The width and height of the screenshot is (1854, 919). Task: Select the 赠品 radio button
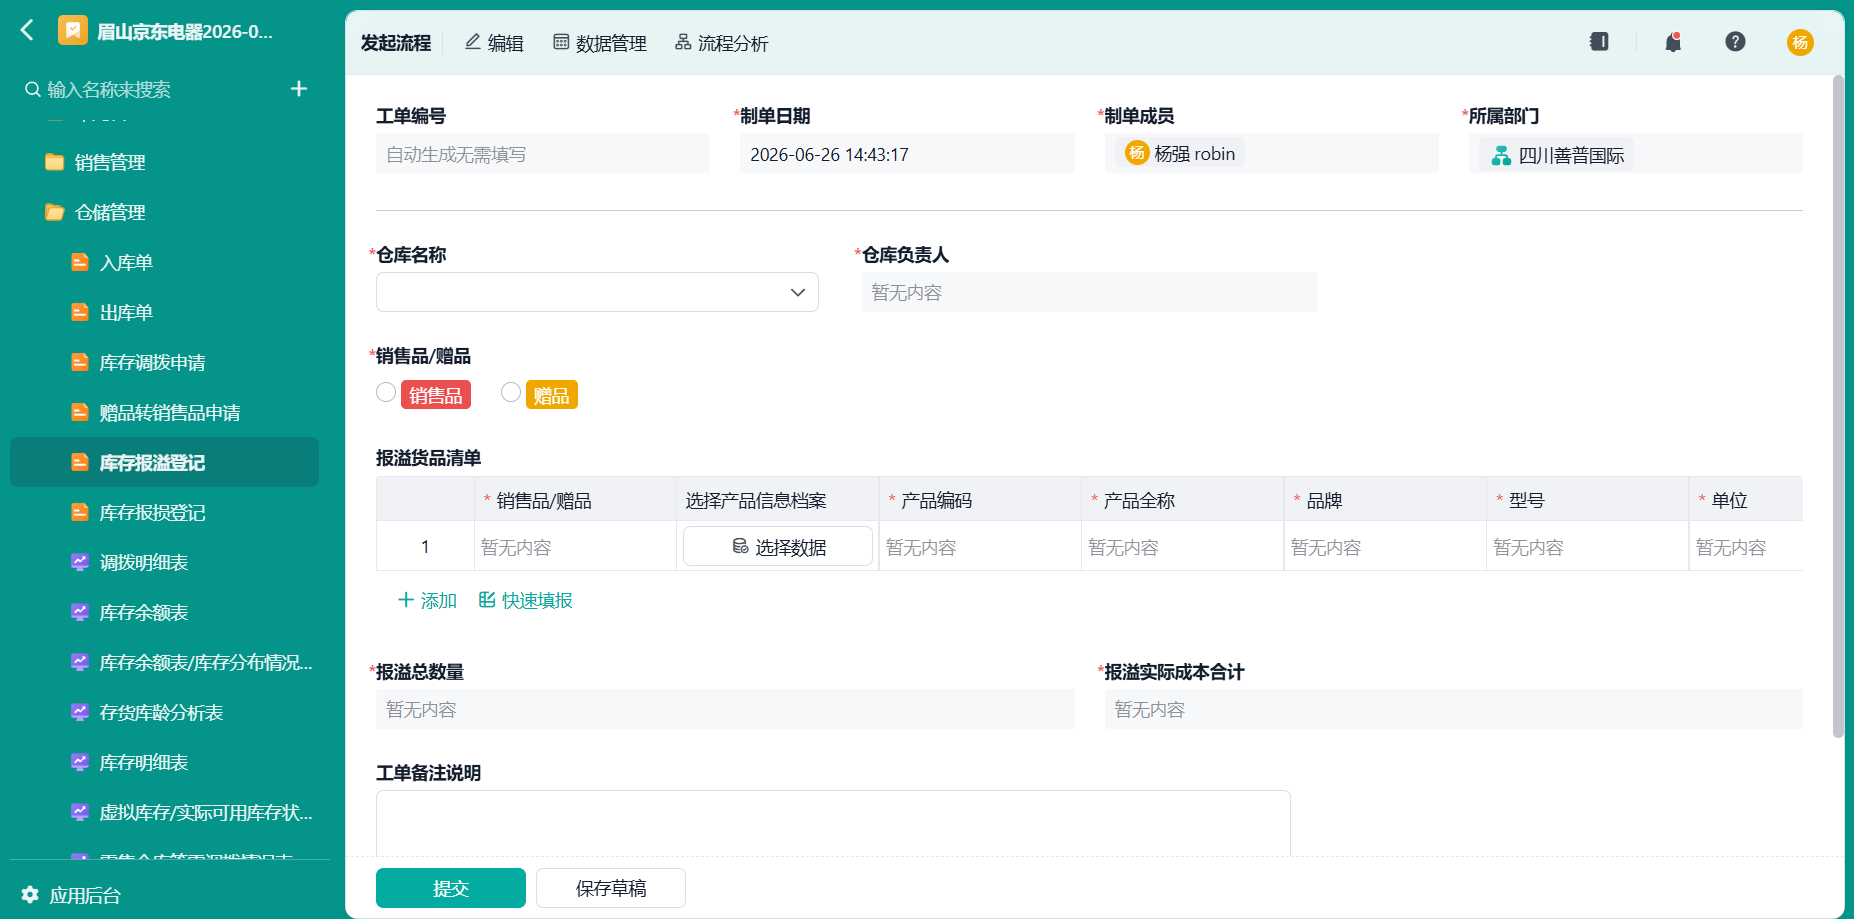tap(511, 392)
